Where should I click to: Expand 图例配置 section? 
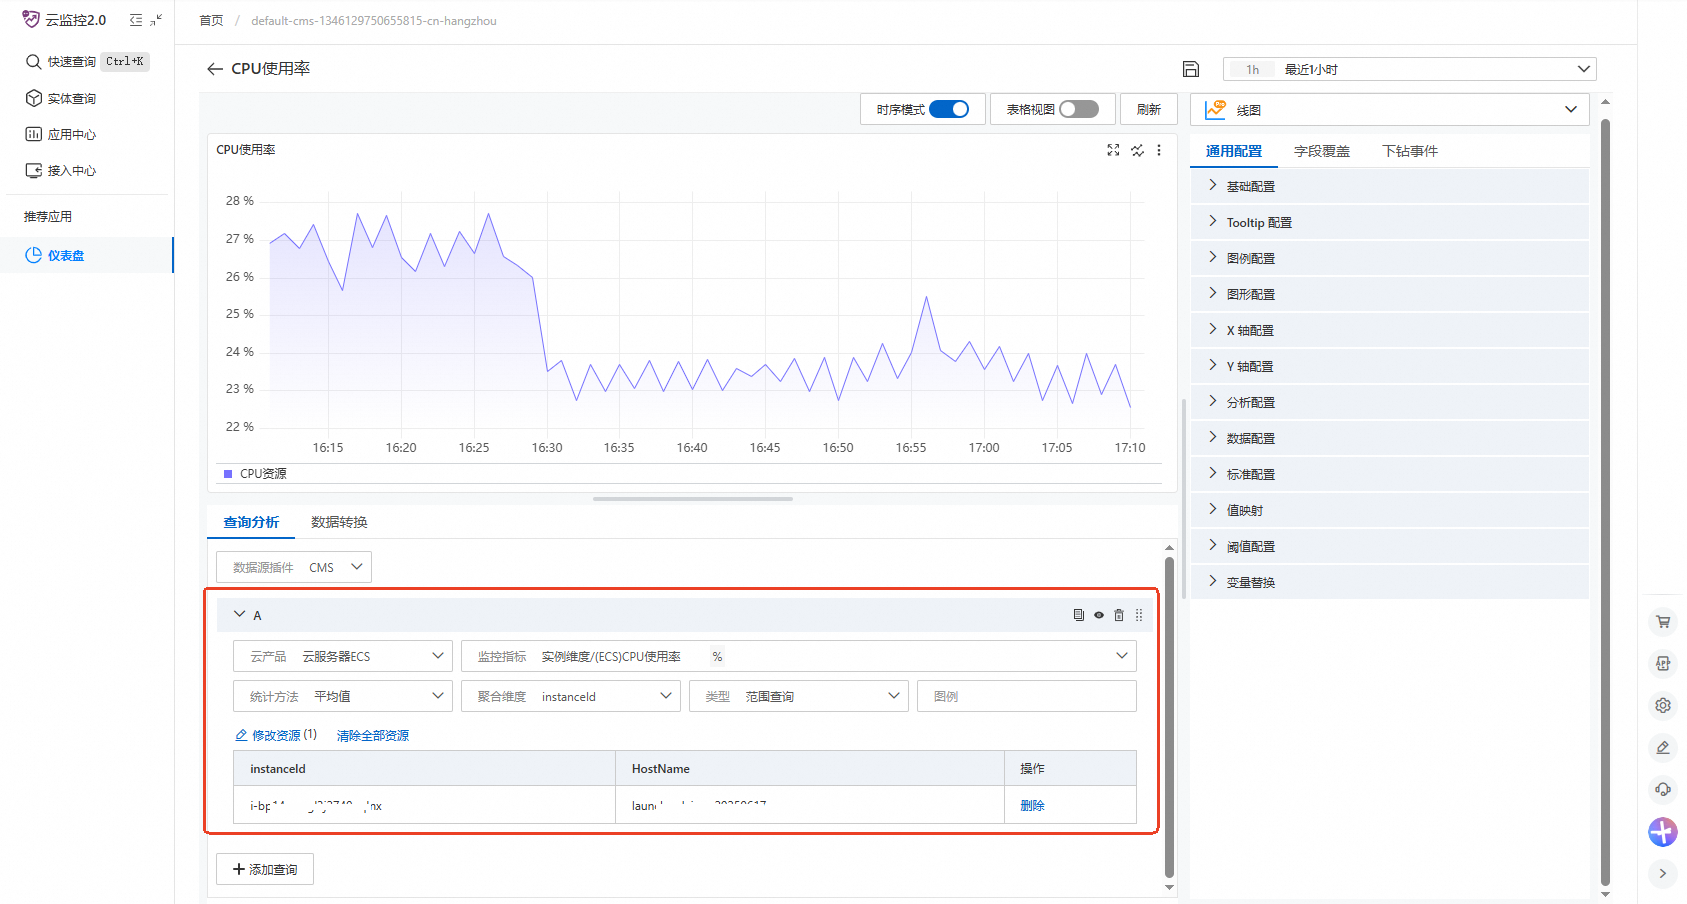(1390, 258)
